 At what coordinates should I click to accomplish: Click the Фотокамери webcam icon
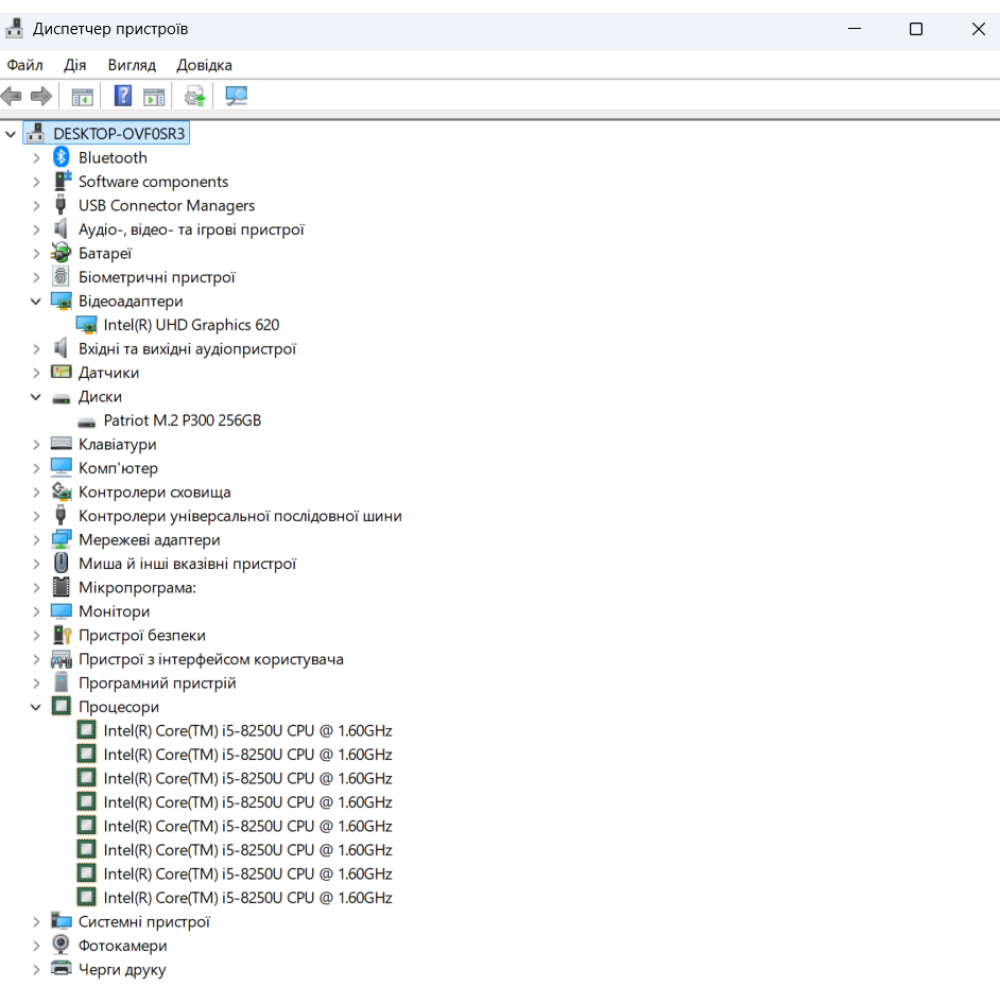click(x=61, y=946)
